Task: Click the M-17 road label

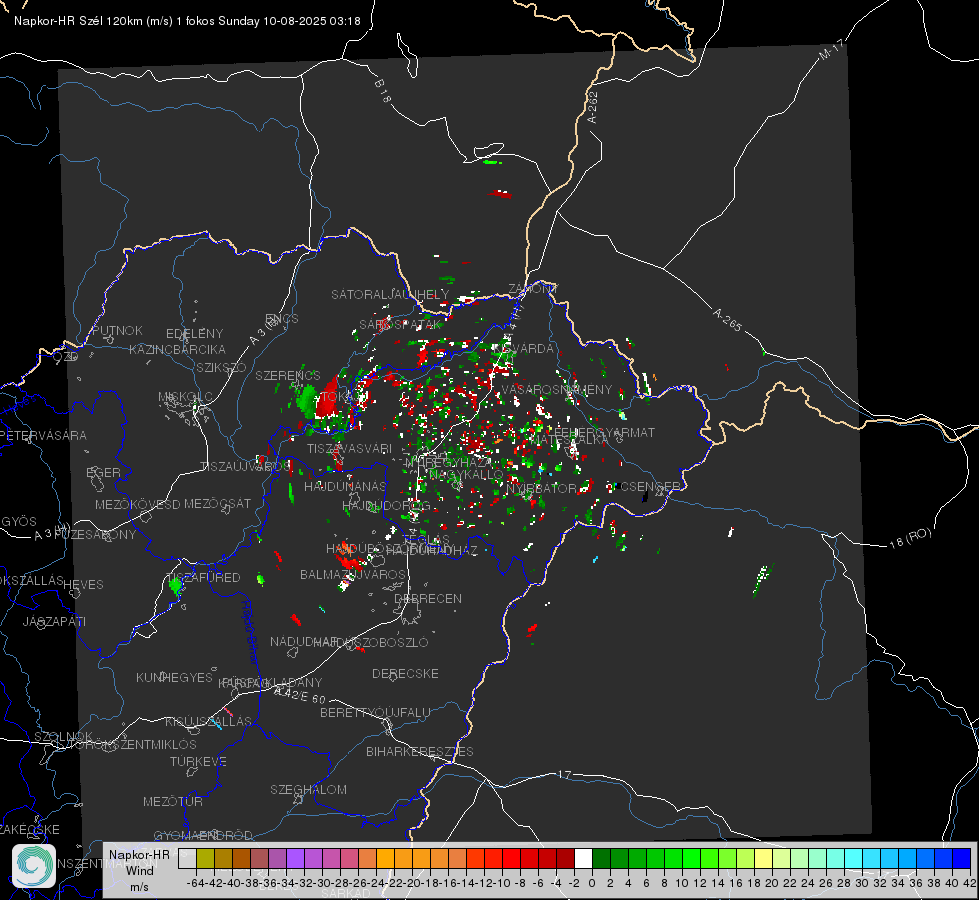Action: click(x=831, y=50)
